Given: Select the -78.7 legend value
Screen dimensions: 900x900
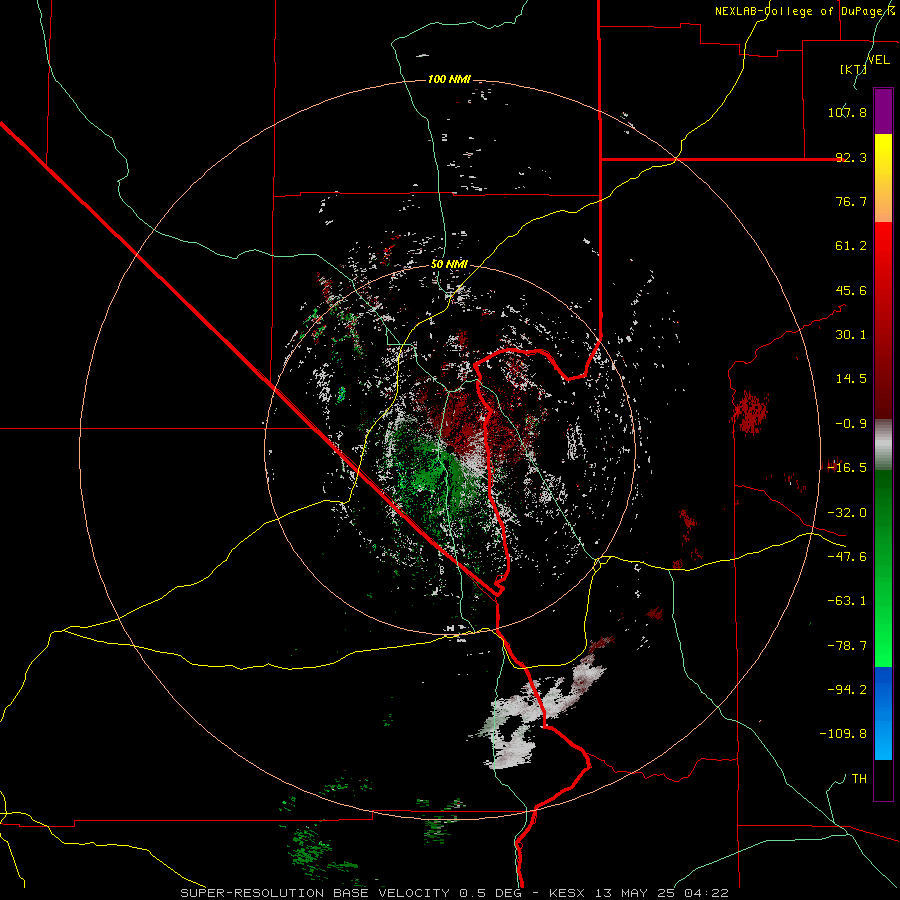Looking at the screenshot, I should (x=847, y=646).
